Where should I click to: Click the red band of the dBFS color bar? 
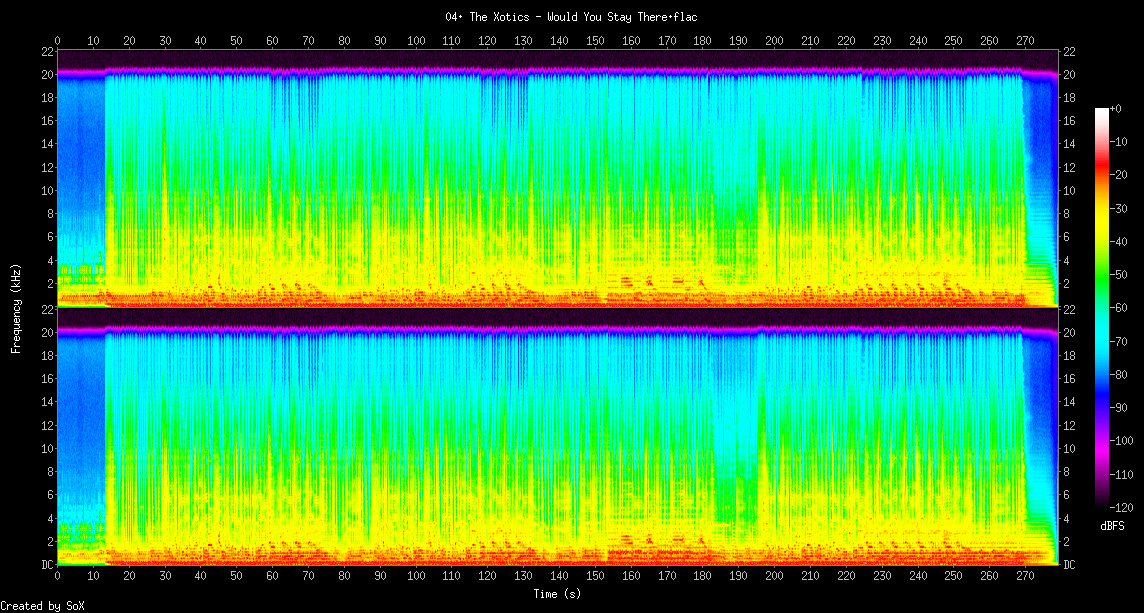click(x=1102, y=175)
